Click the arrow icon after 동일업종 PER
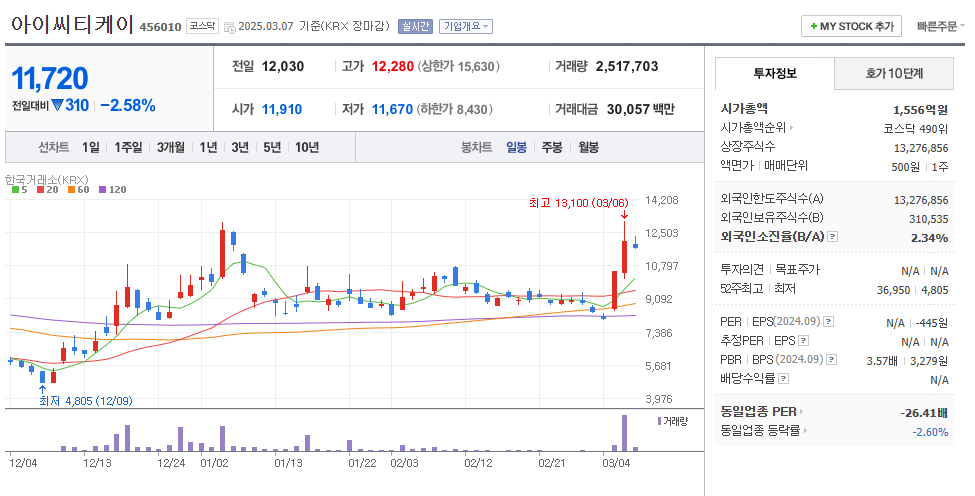975x496 pixels. [x=802, y=411]
